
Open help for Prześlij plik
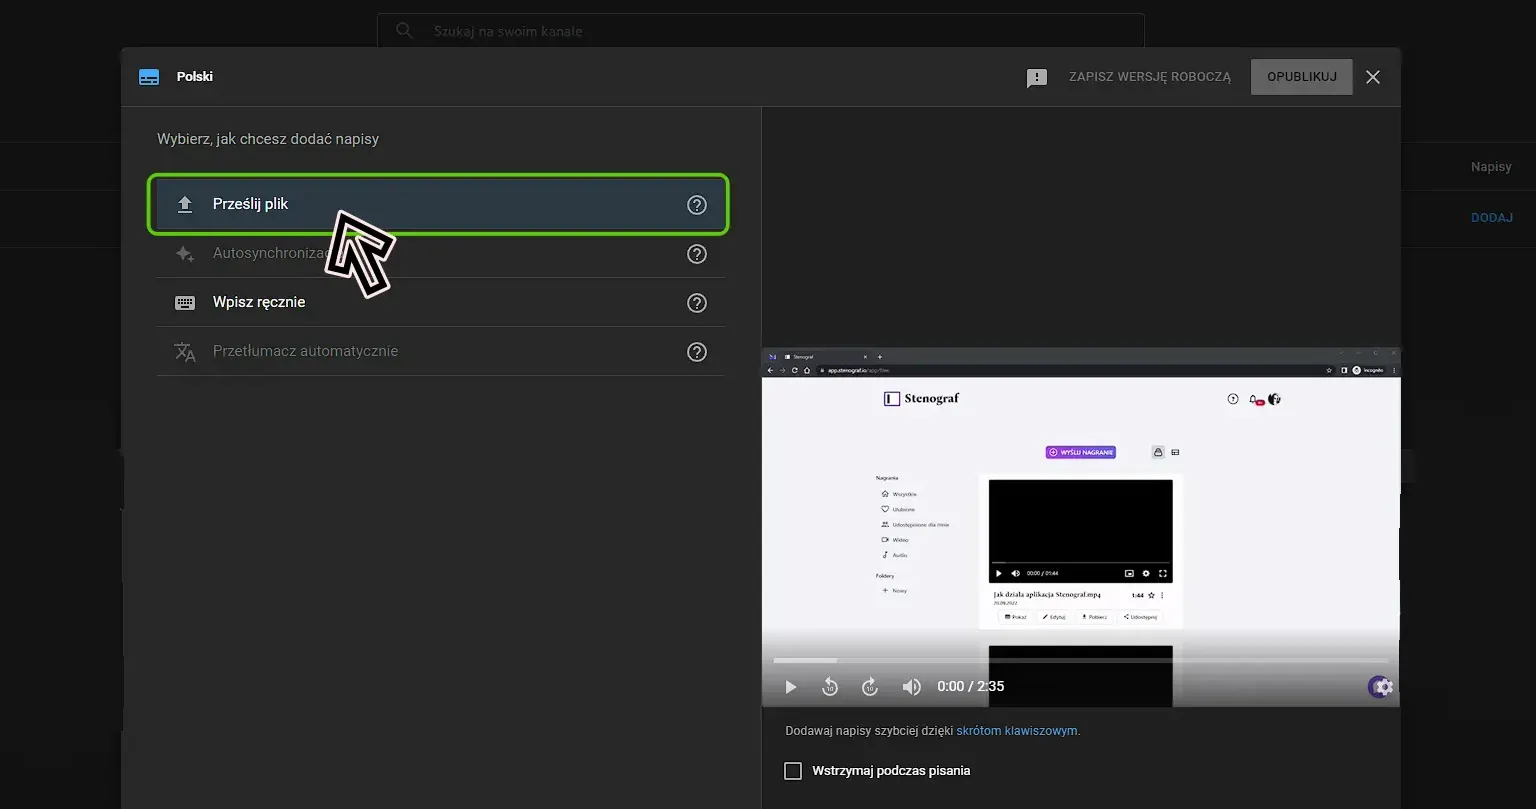pos(697,205)
